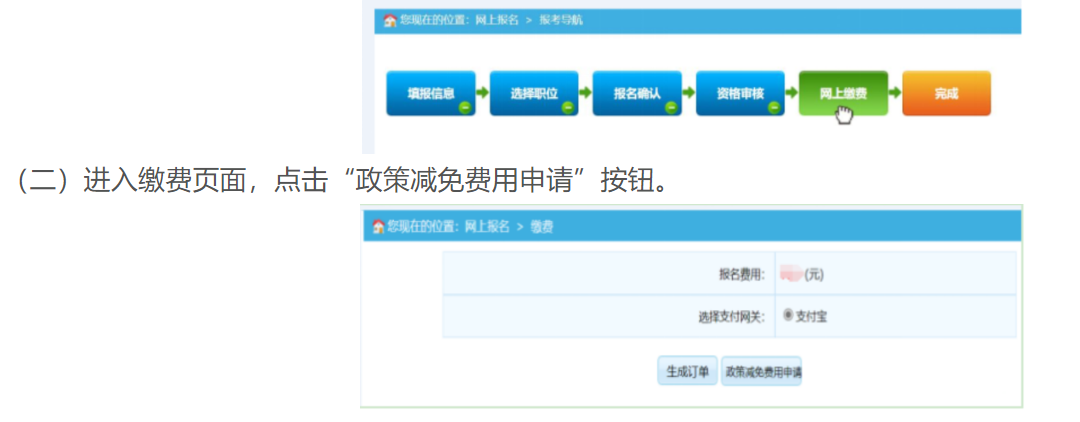This screenshot has width=1080, height=422.
Task: Click the home icon in the 报考导航 breadcrumb
Action: pos(390,21)
